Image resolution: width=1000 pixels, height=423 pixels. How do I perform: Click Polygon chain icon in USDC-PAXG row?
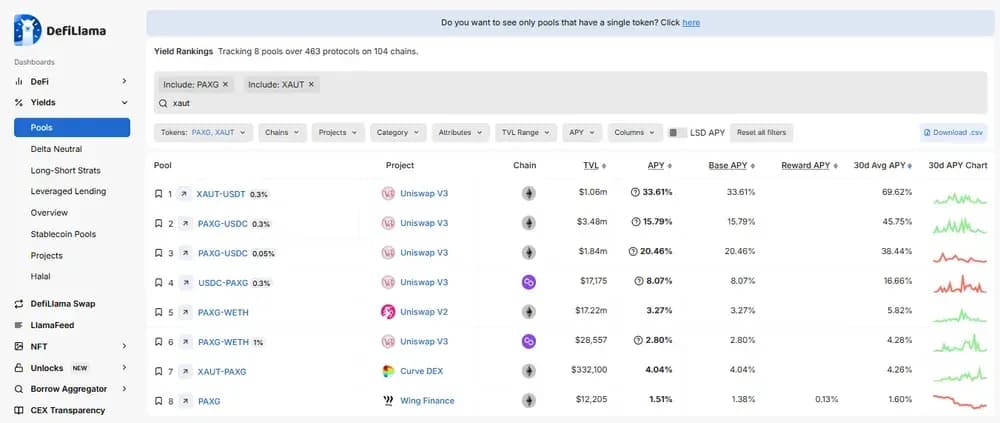click(x=529, y=283)
